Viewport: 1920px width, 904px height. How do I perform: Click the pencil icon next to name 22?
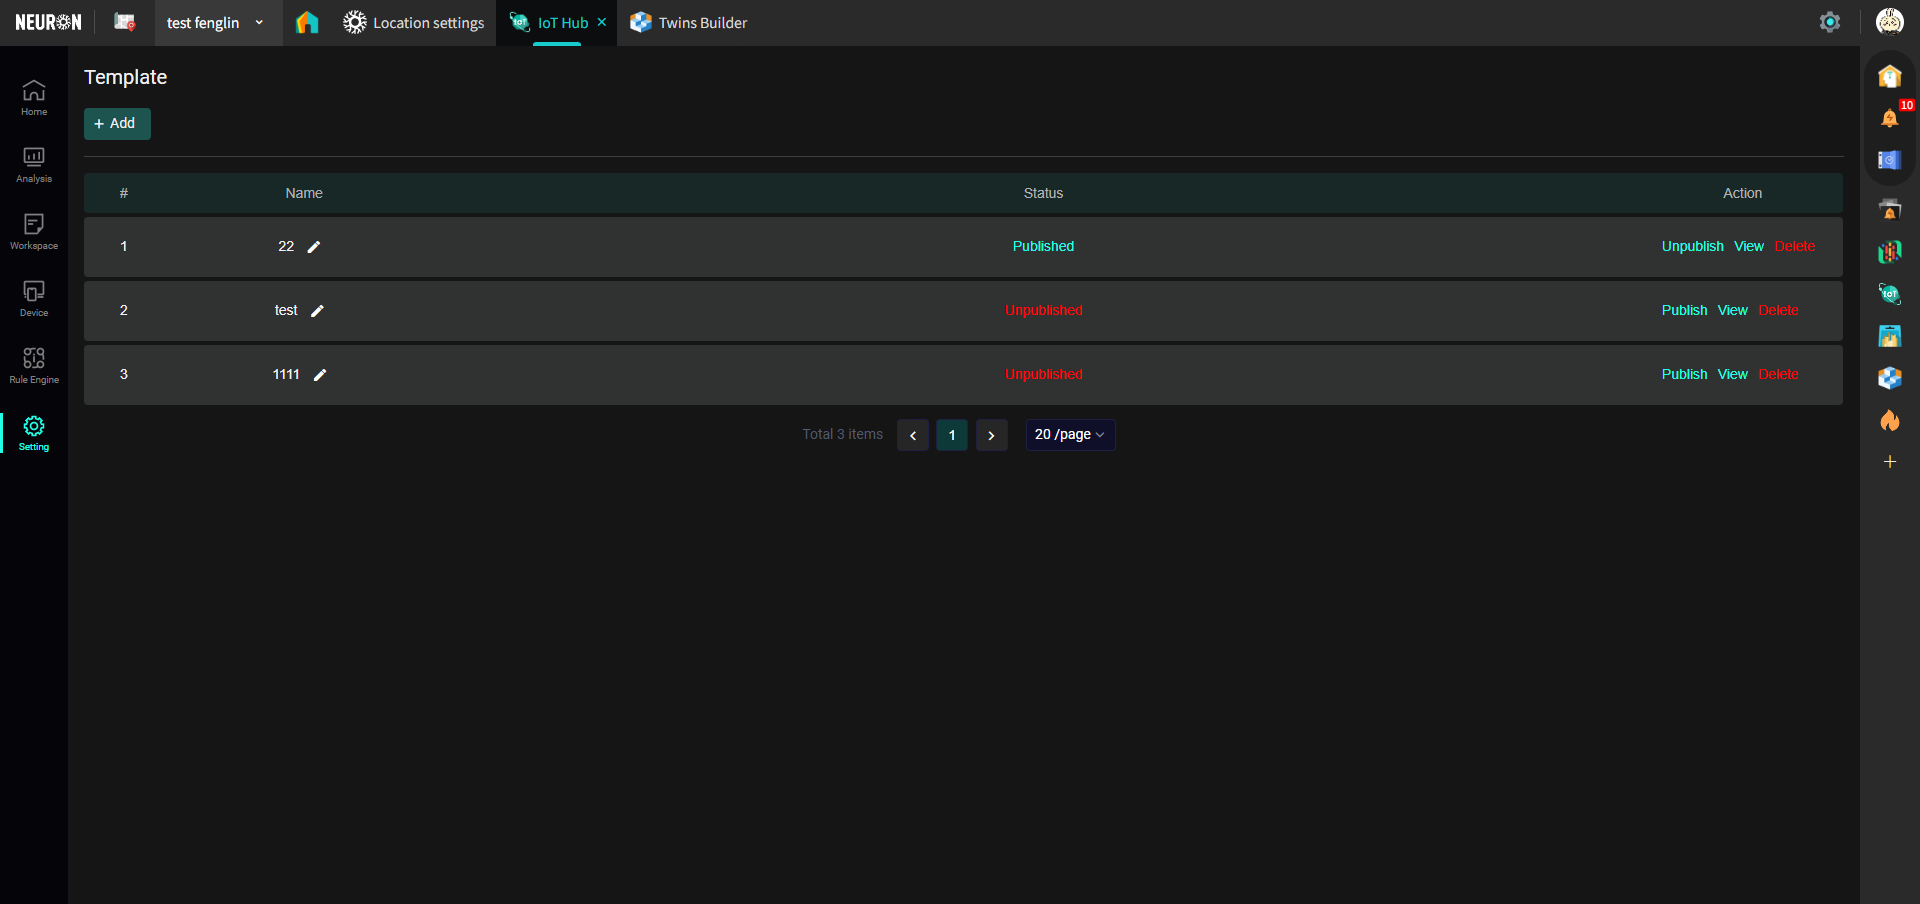click(314, 247)
